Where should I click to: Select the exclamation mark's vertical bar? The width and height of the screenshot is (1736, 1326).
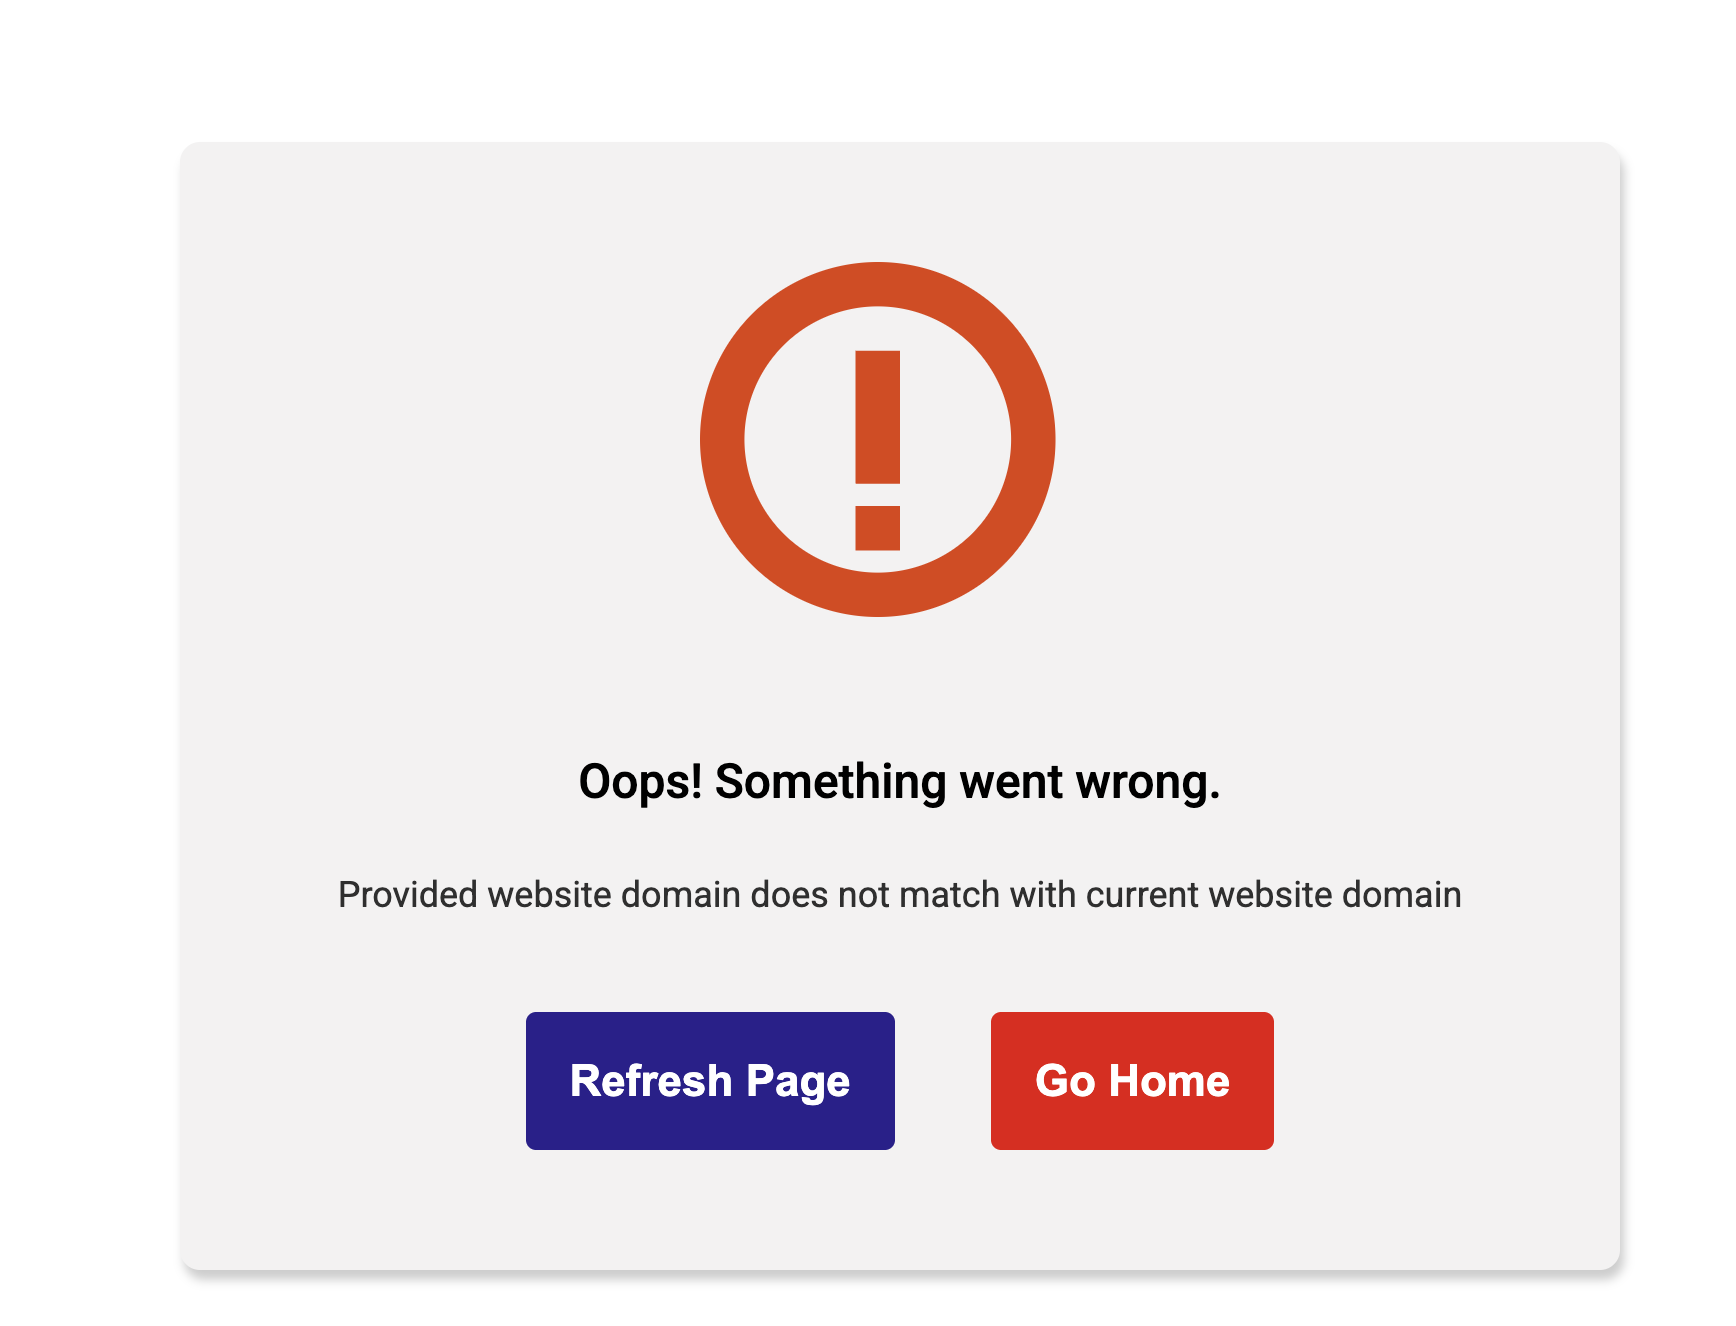pos(878,417)
